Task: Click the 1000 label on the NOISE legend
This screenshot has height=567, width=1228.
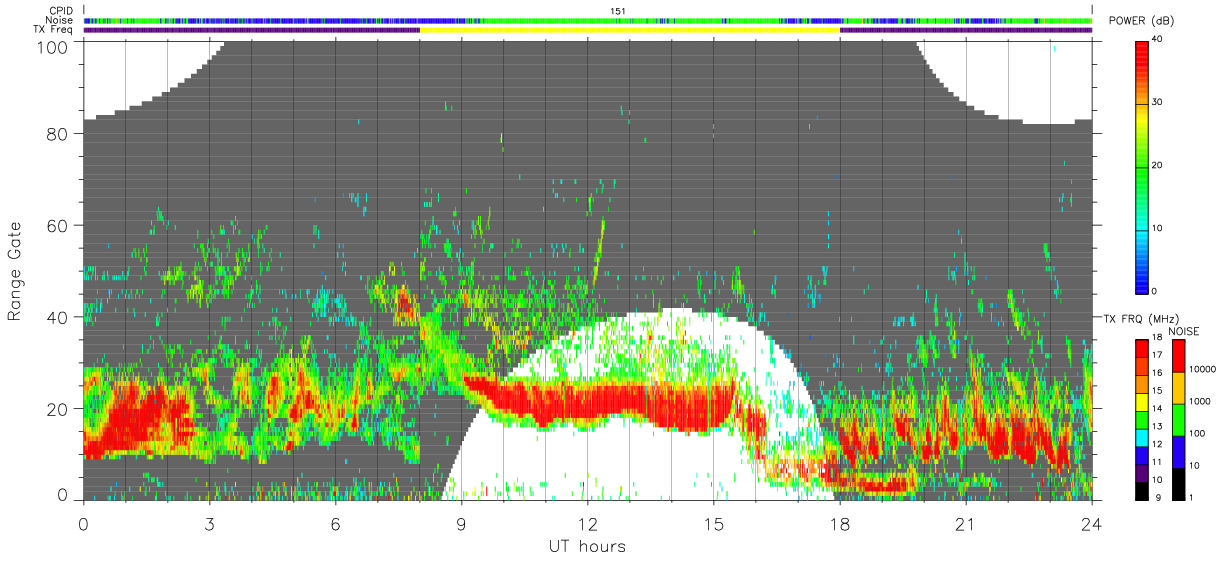Action: (x=1198, y=403)
